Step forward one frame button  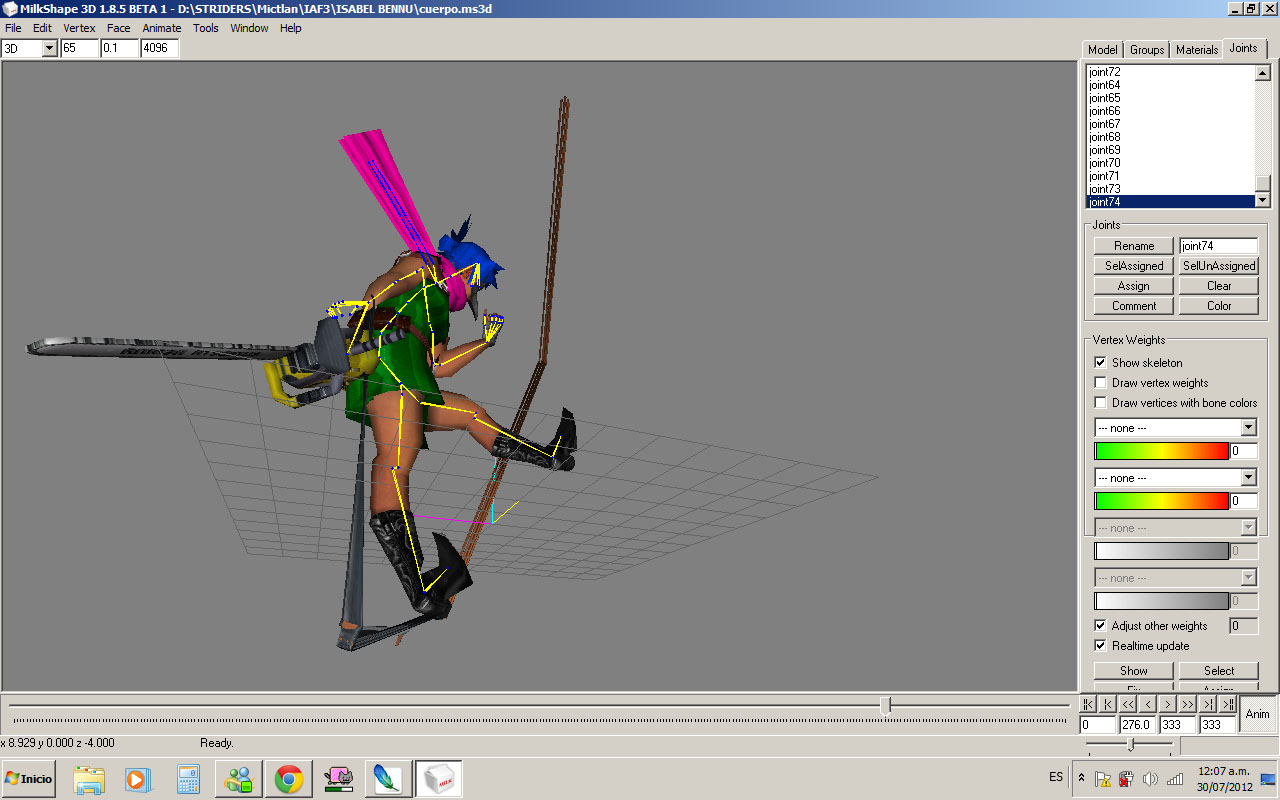coord(1168,704)
